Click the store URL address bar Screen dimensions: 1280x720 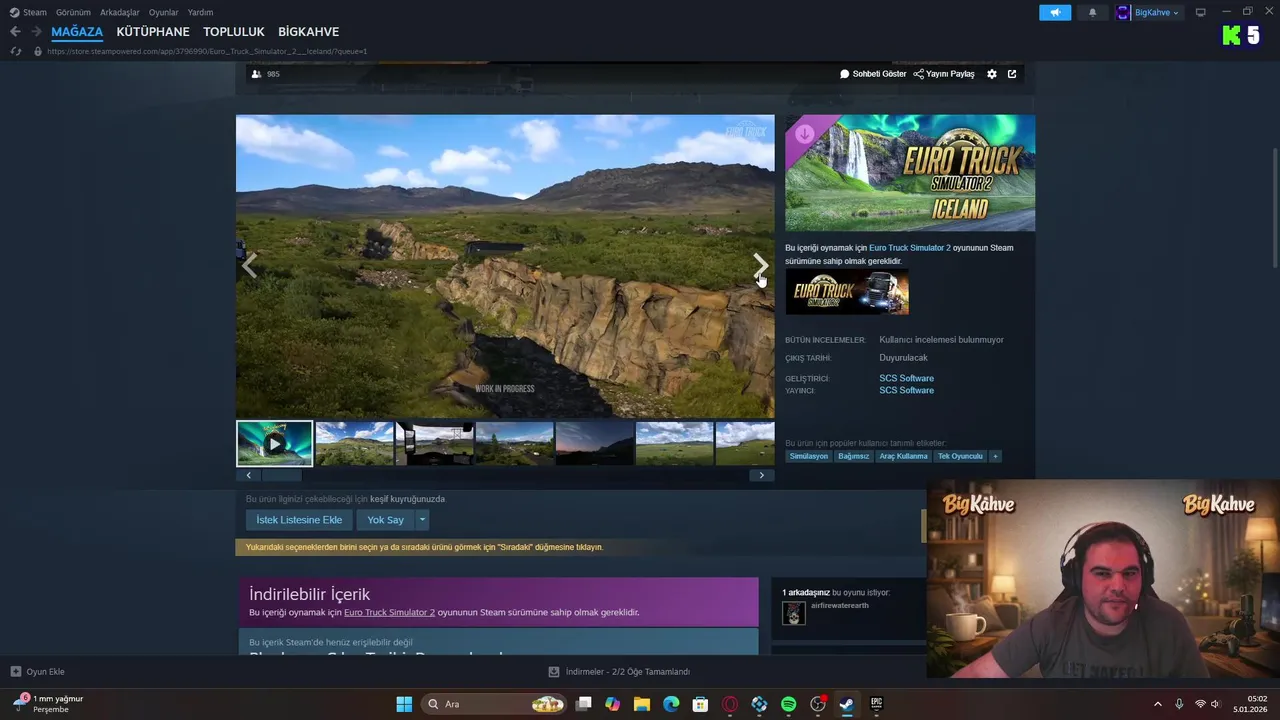coord(207,51)
